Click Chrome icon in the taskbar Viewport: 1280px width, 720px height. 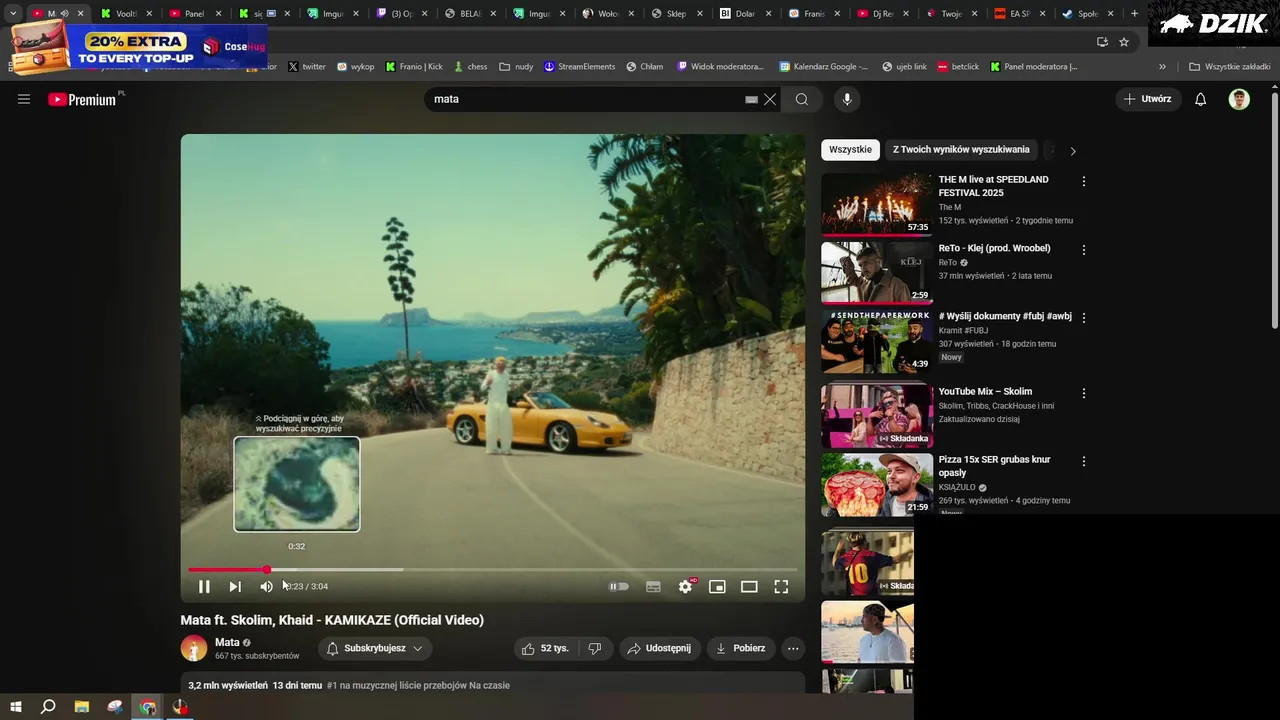(x=148, y=707)
